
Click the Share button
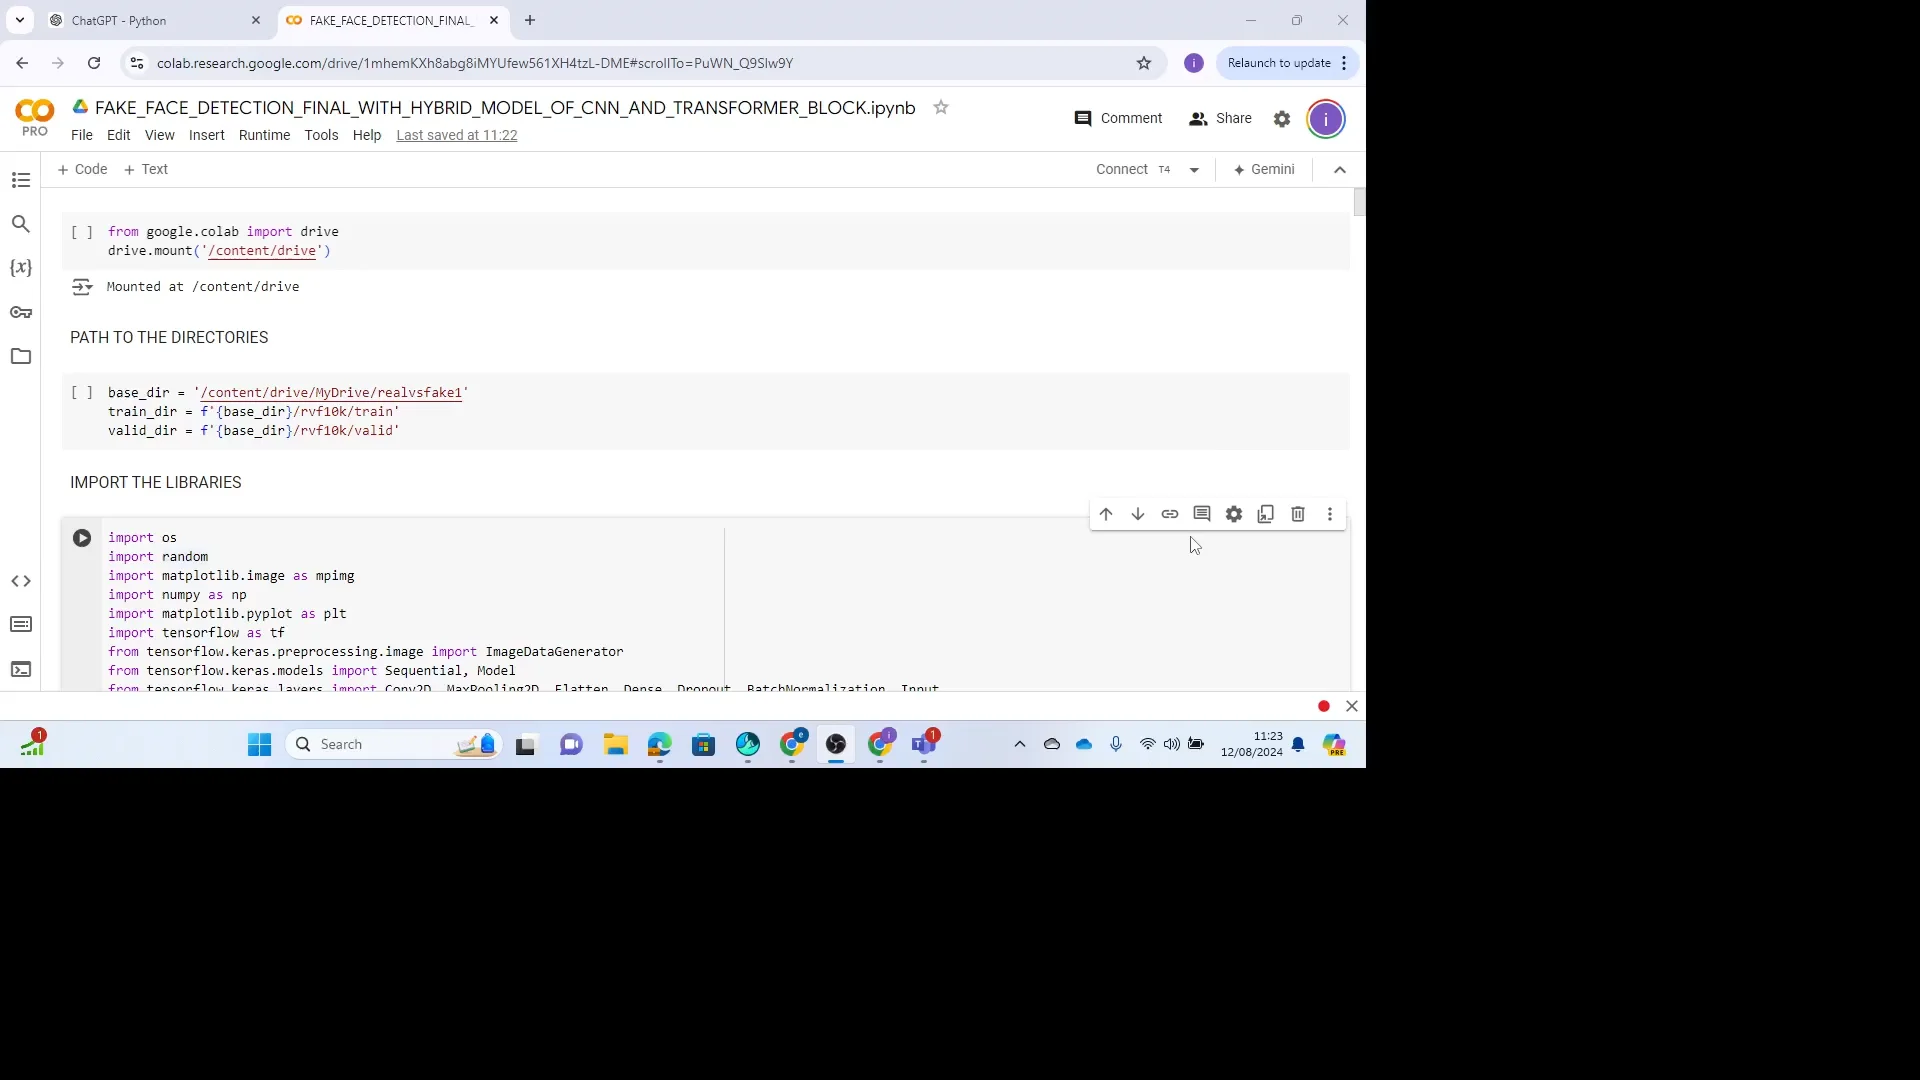click(1220, 118)
